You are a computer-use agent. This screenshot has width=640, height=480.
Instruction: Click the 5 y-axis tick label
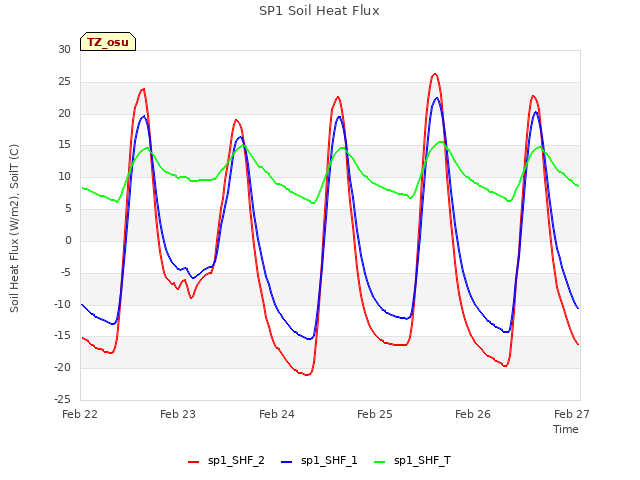coord(68,209)
